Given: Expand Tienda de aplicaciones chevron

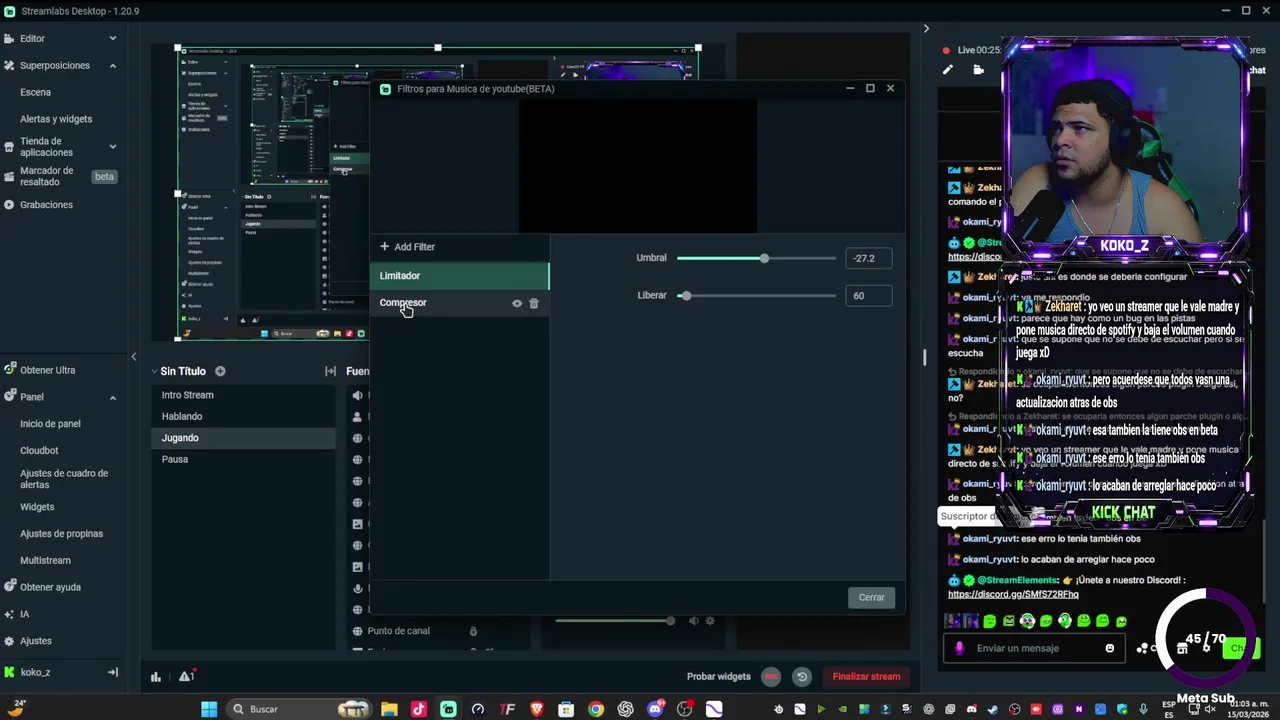Looking at the screenshot, I should [x=113, y=147].
